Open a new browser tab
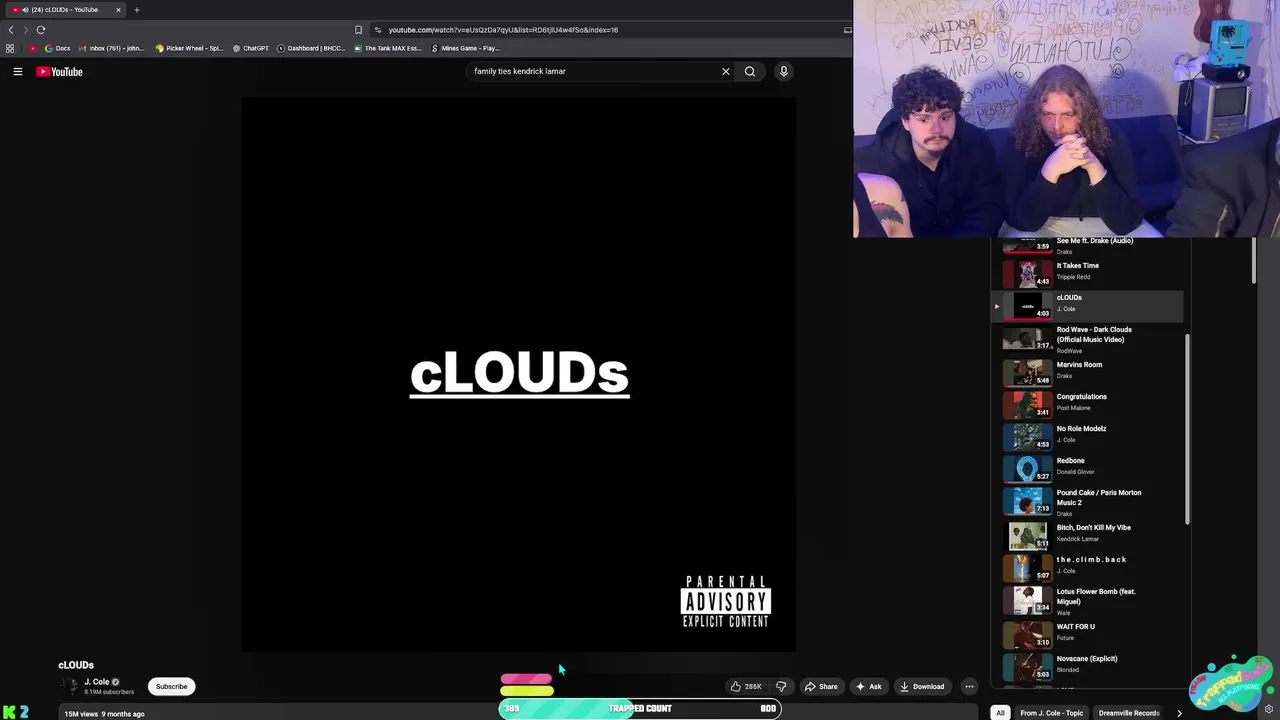The height and width of the screenshot is (720, 1280). click(x=137, y=10)
